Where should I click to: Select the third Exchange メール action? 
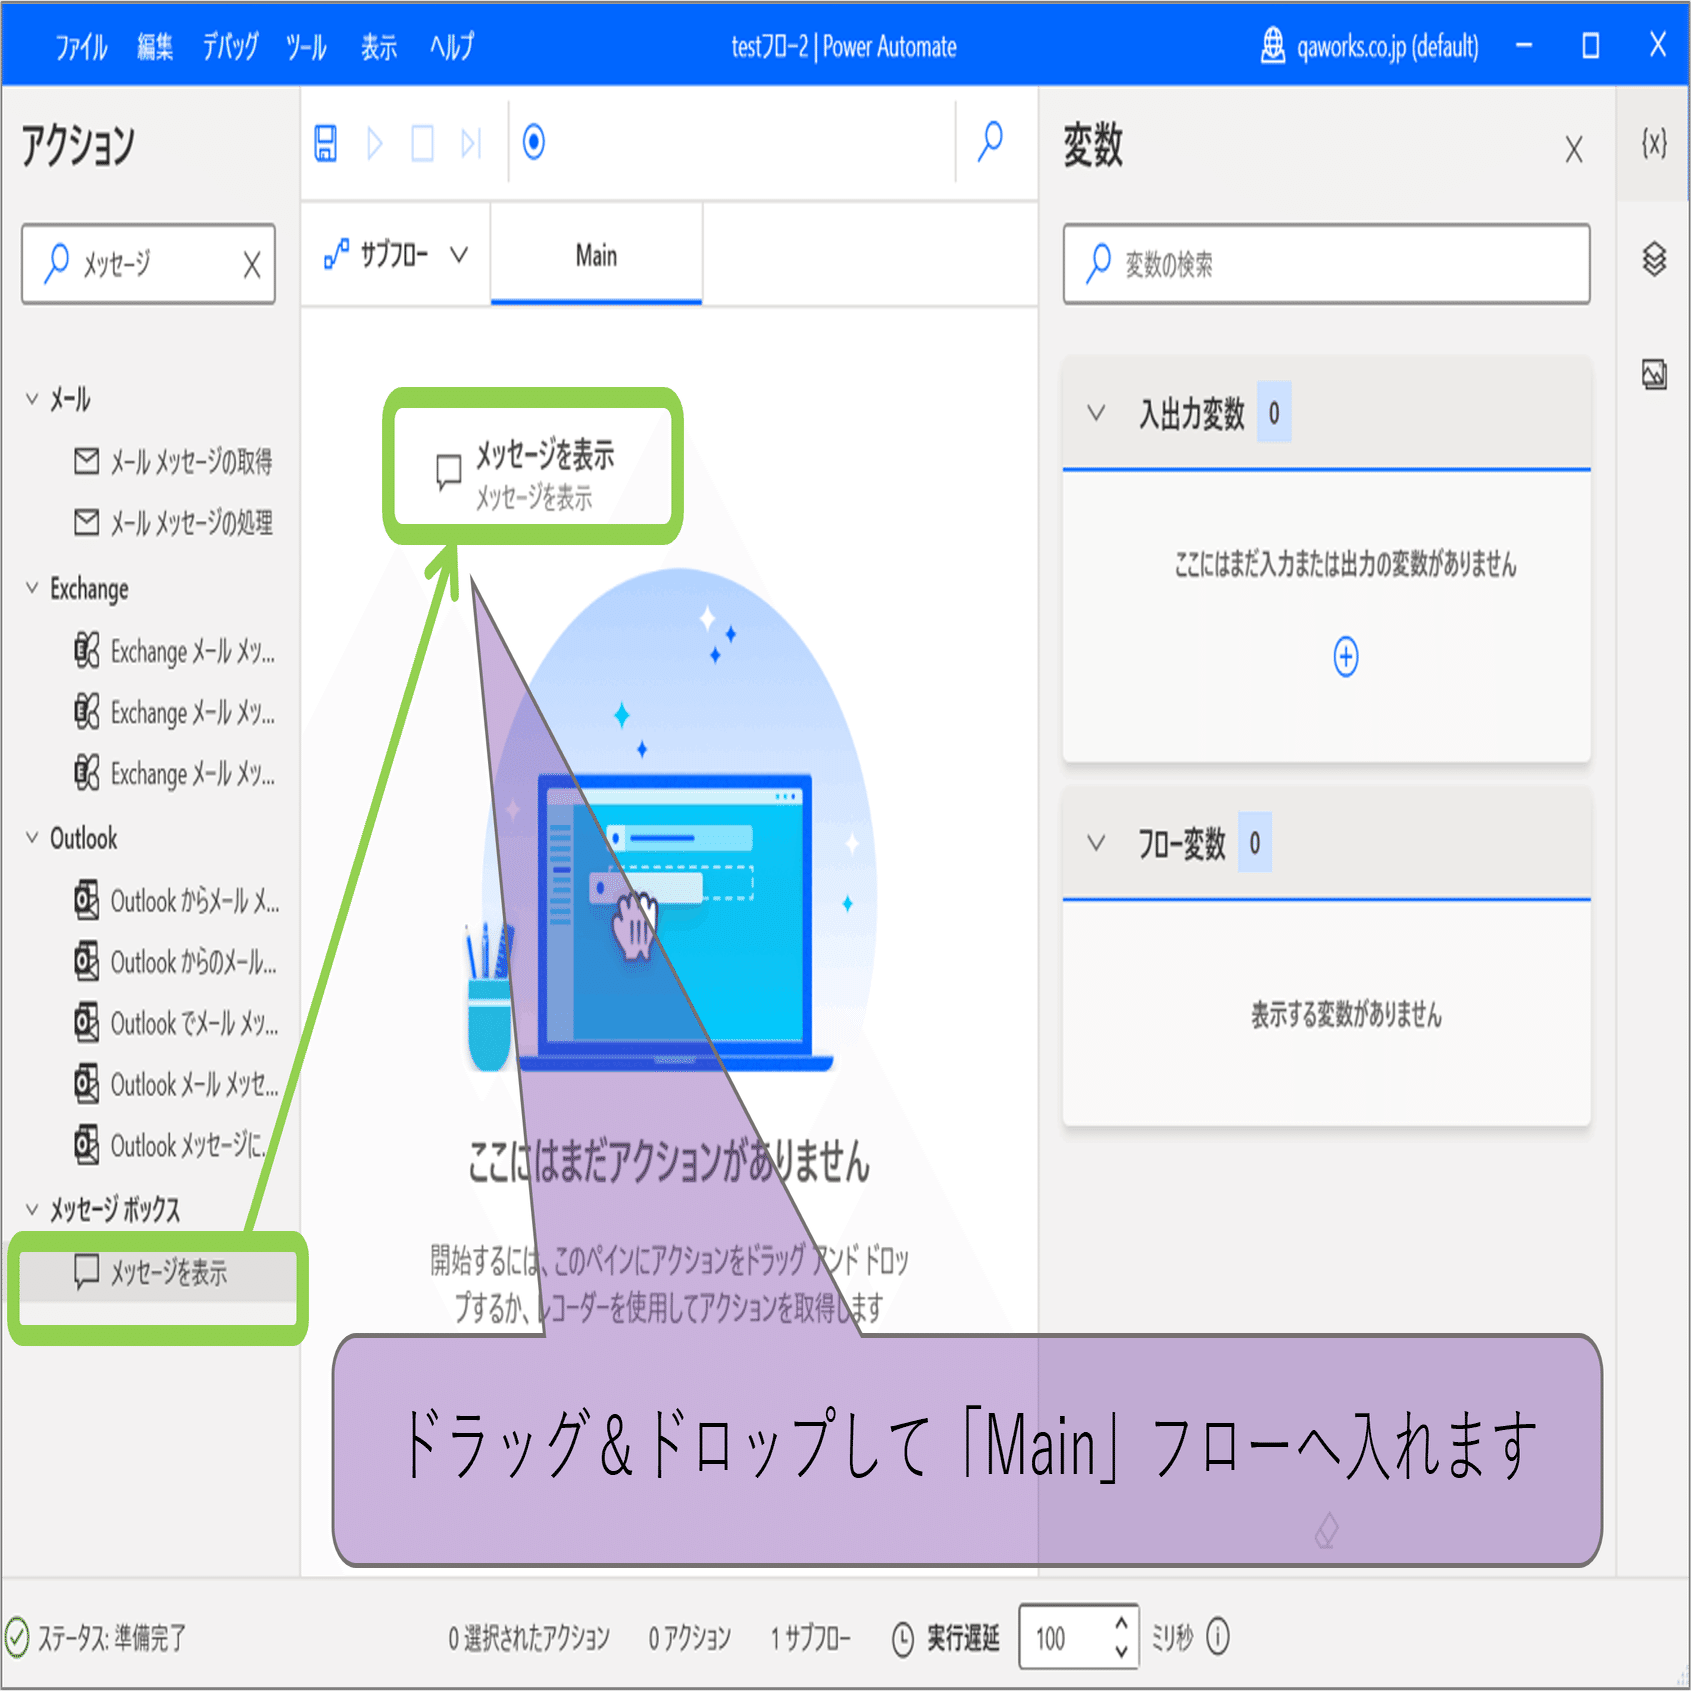pos(174,773)
